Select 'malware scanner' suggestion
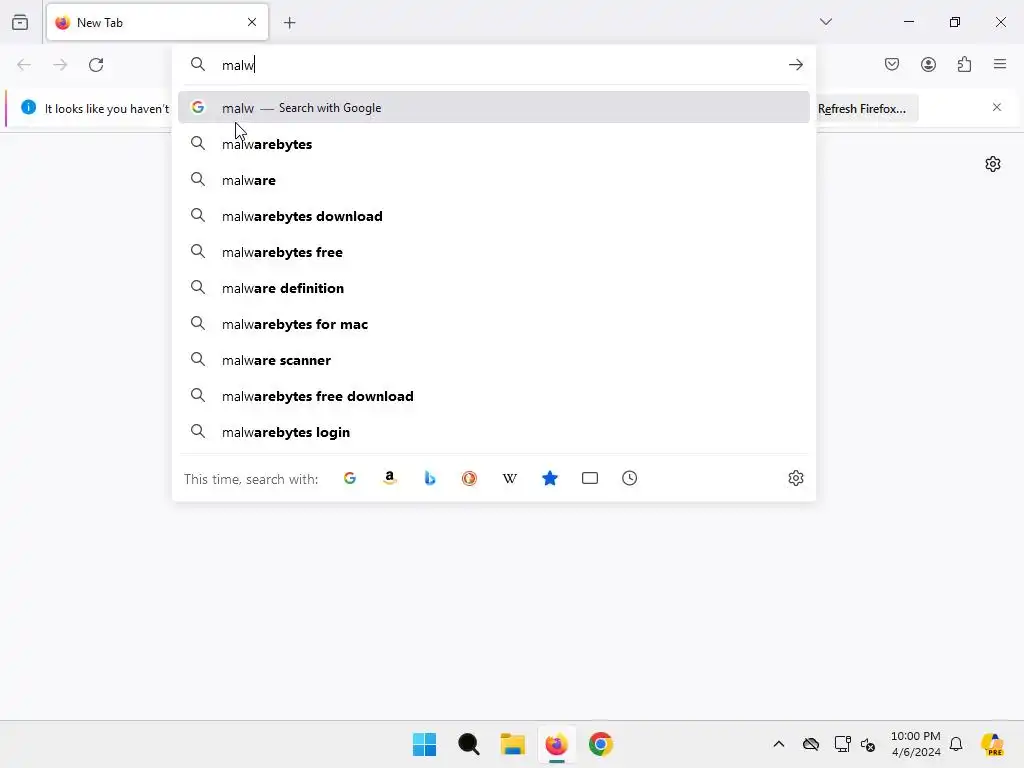 tap(494, 360)
